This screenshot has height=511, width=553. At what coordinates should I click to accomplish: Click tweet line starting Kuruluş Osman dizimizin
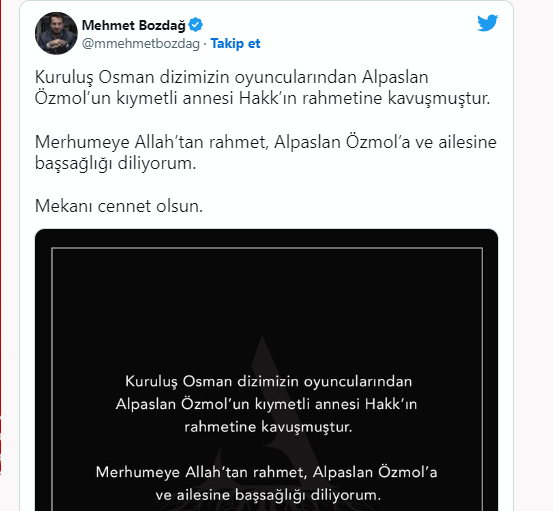[x=232, y=77]
